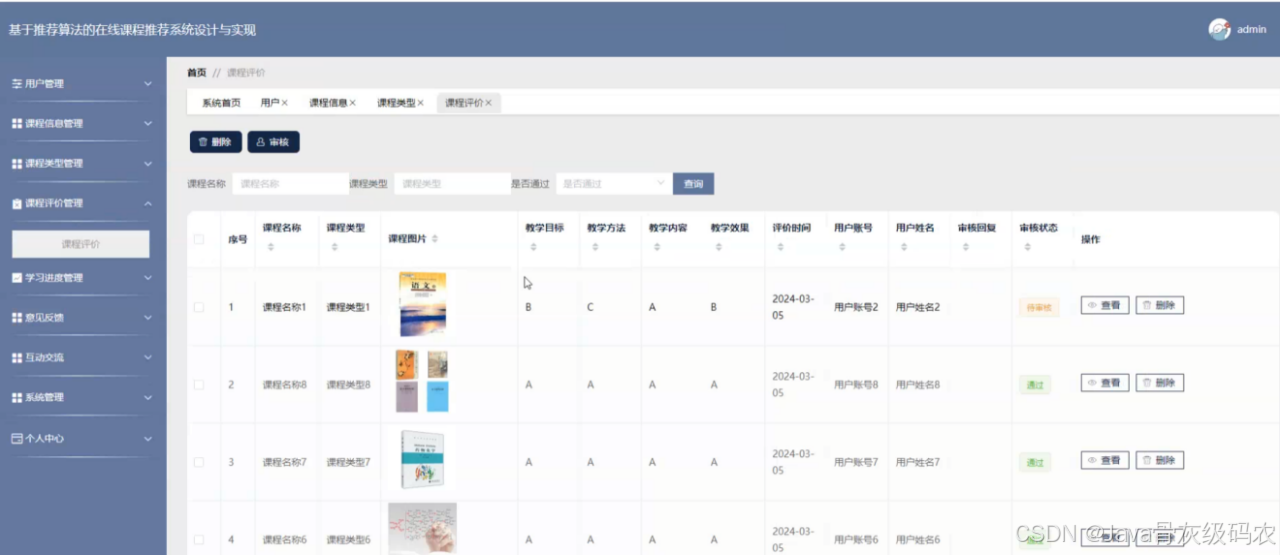Open the 课程名称7 course image

point(421,459)
